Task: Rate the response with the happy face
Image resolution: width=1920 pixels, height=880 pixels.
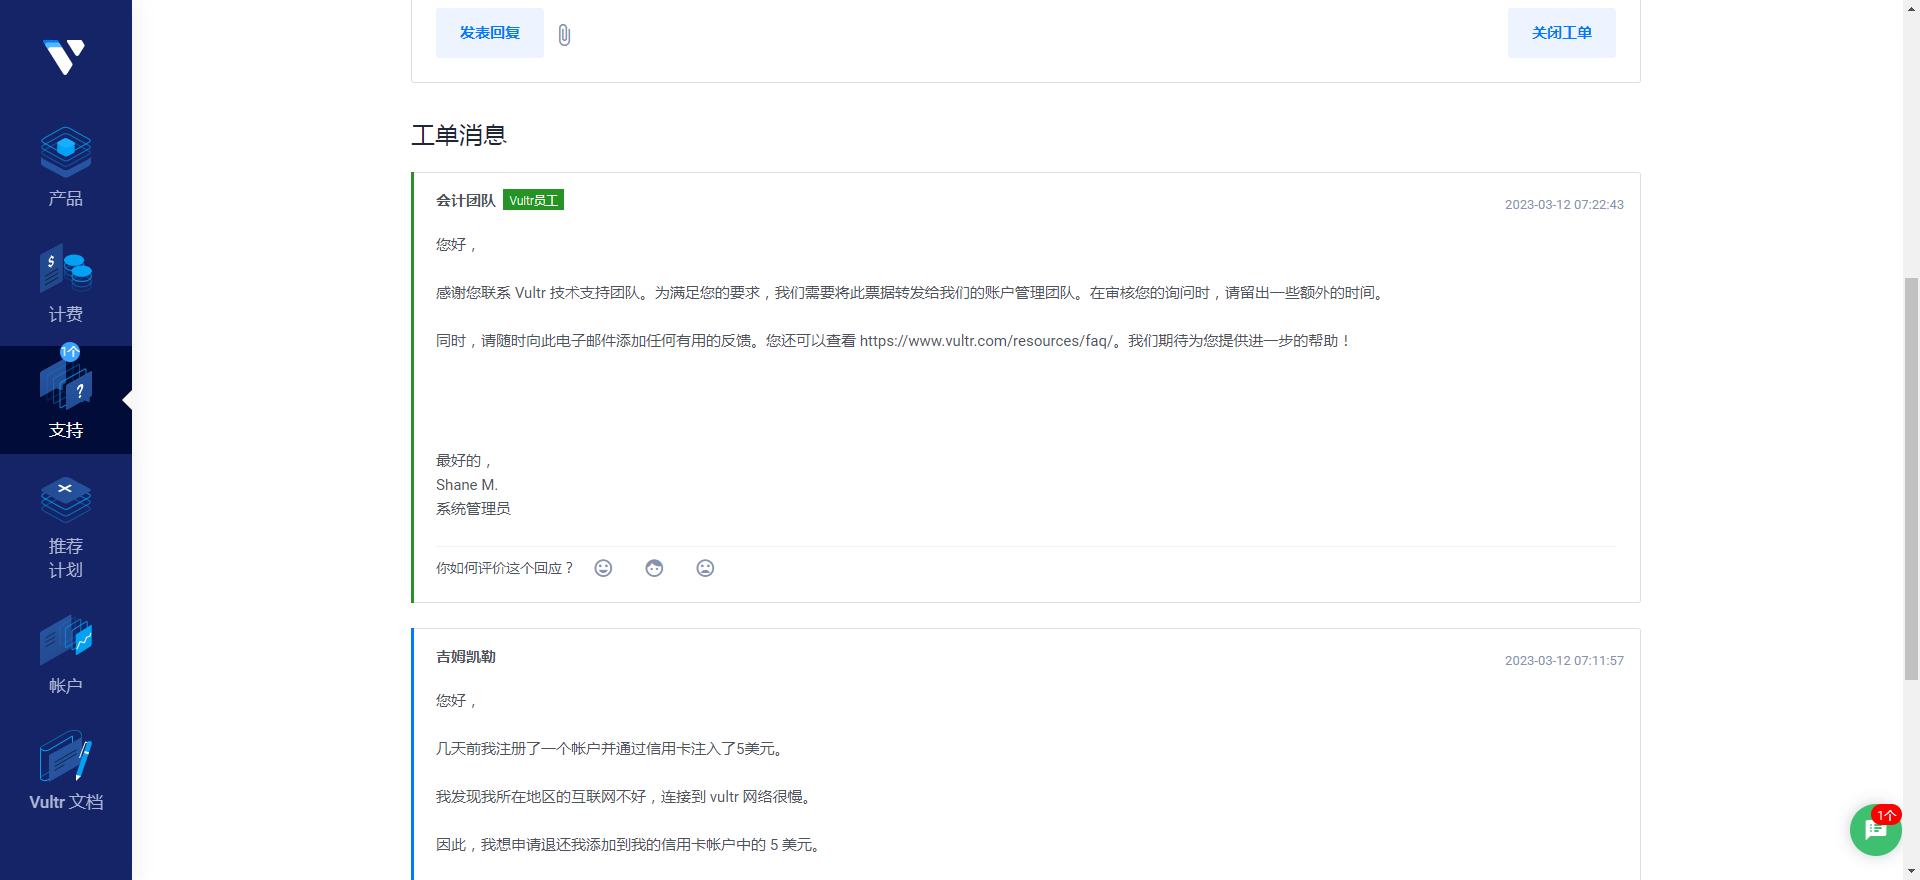Action: click(x=603, y=568)
